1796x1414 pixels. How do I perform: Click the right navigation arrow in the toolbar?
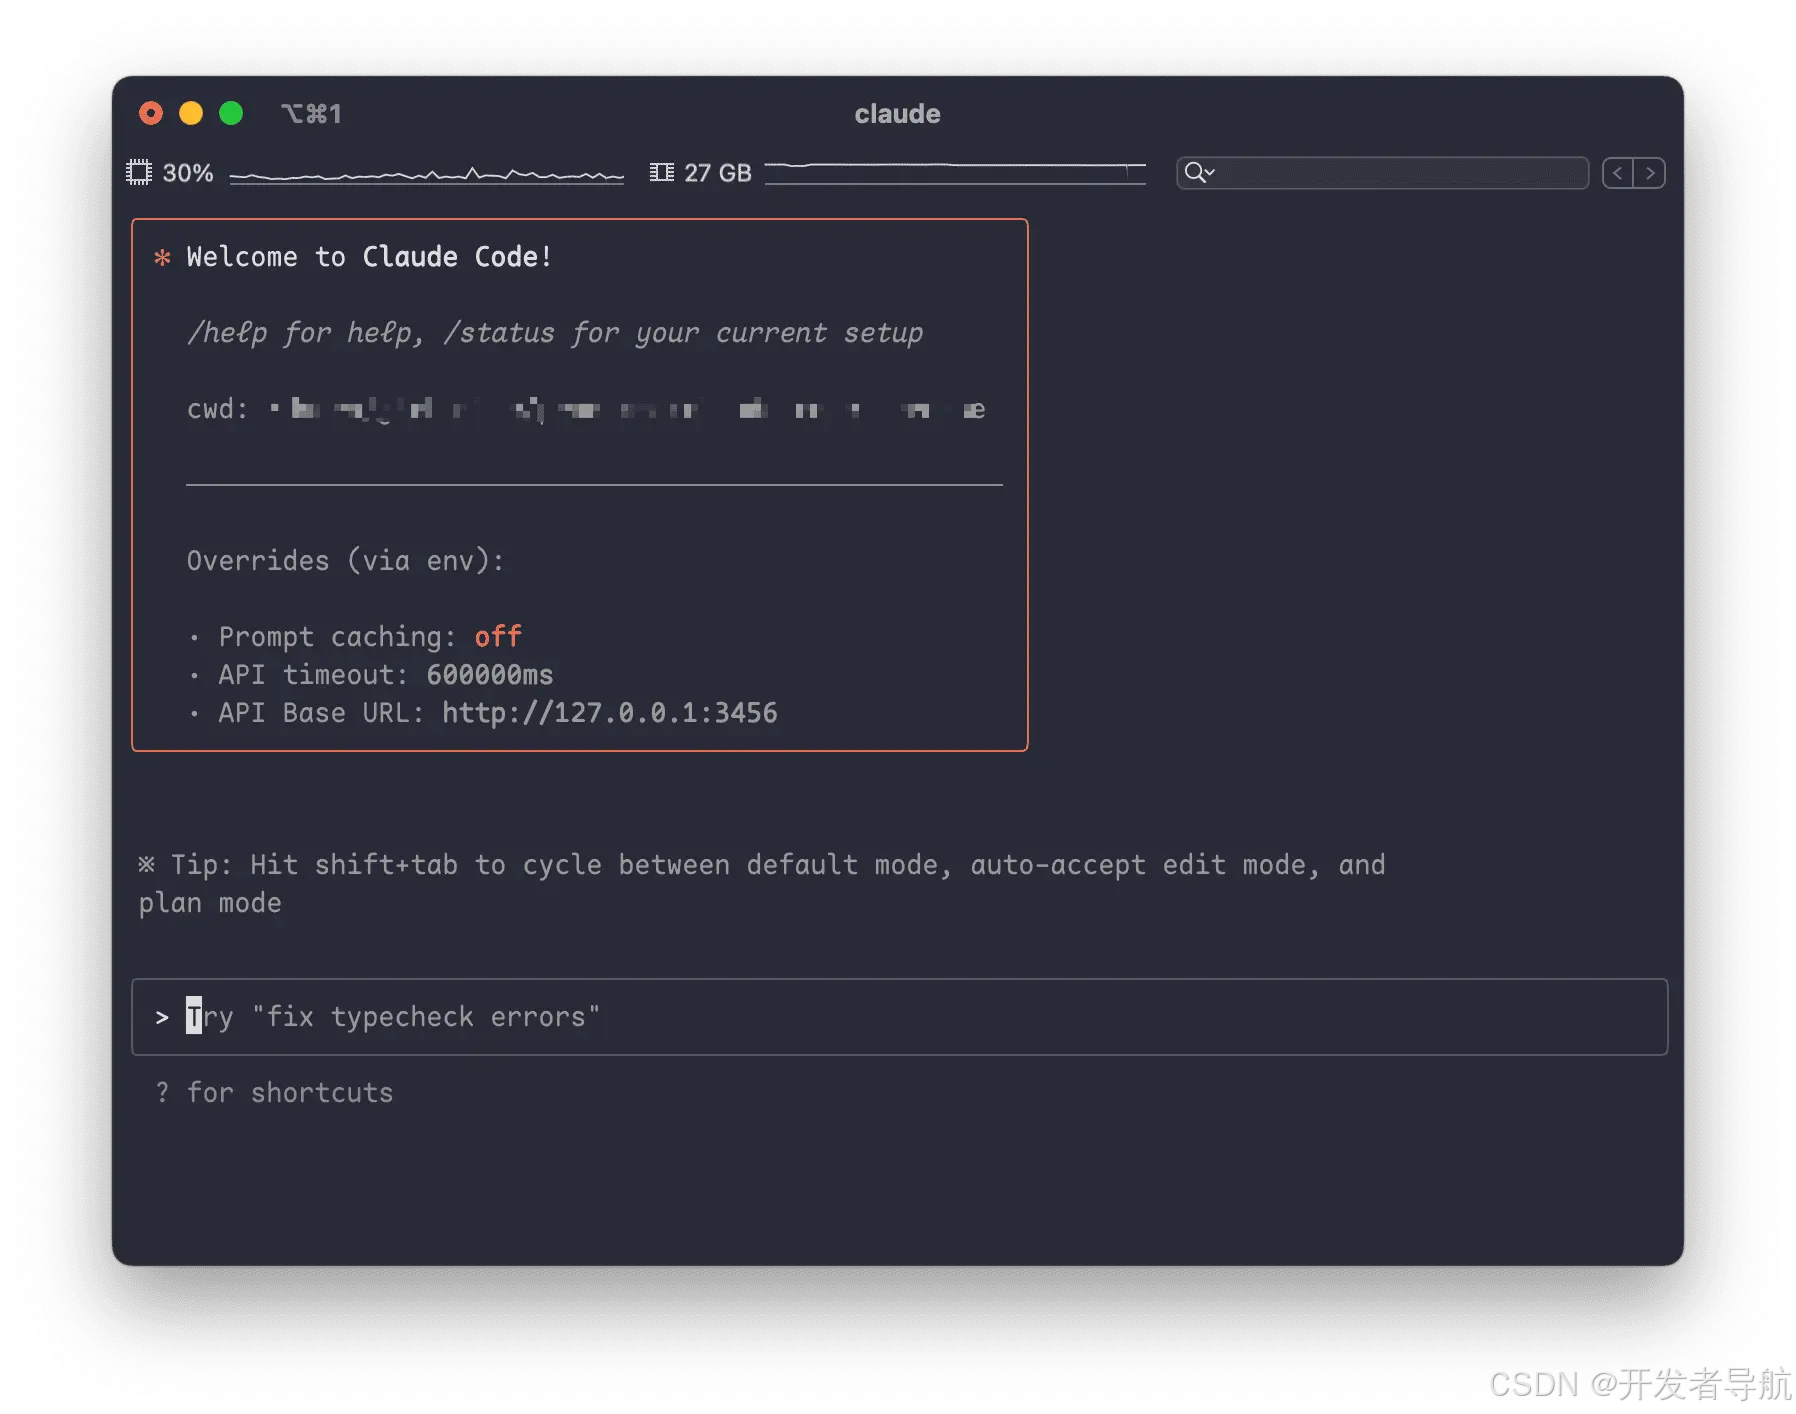[1650, 172]
